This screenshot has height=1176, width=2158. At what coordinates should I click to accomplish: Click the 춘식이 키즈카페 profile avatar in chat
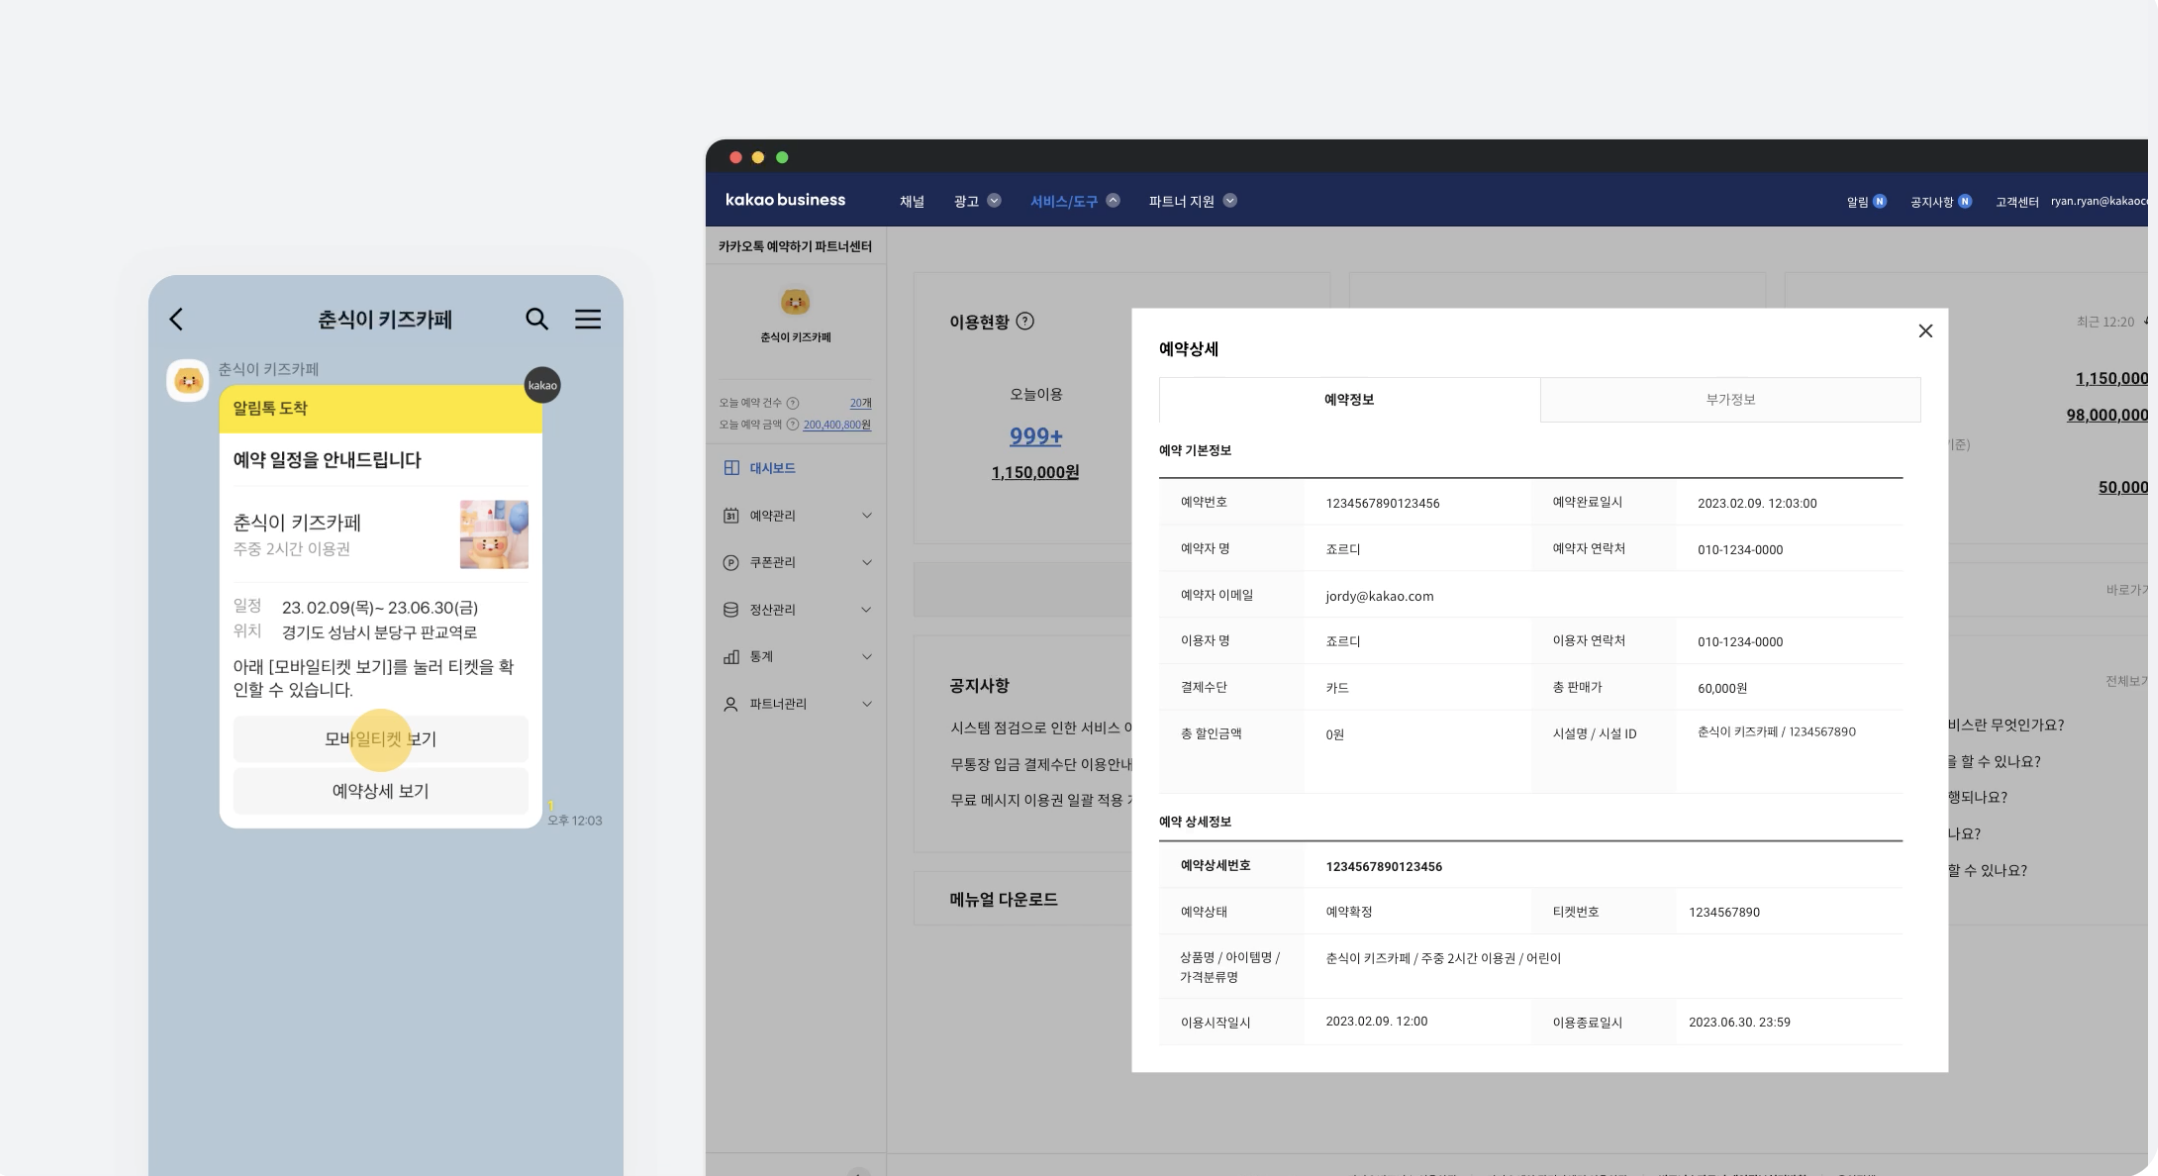[188, 380]
